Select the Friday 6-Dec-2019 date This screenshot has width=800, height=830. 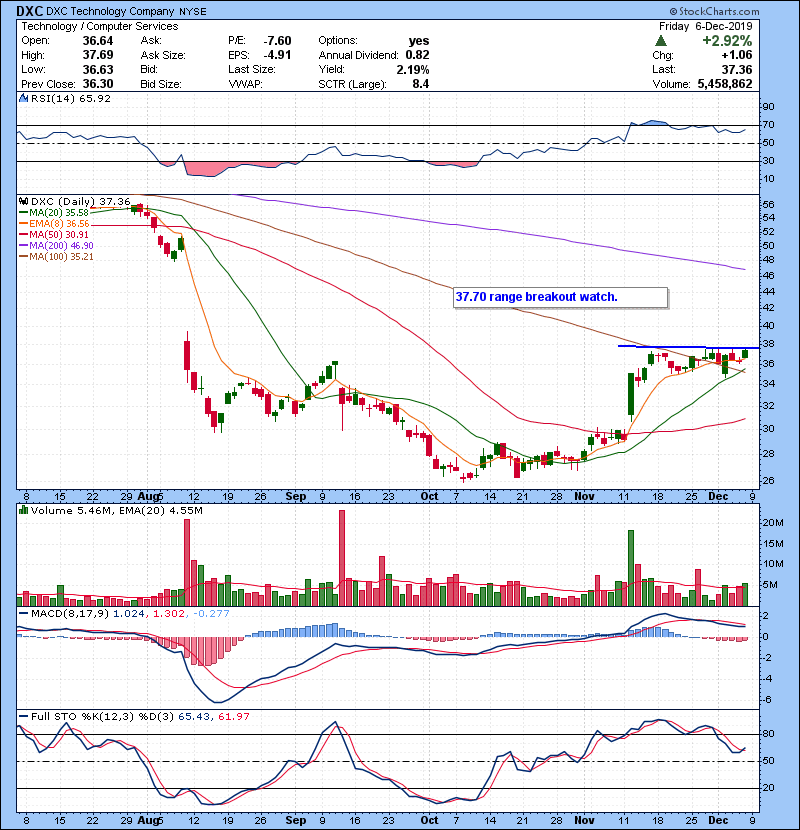tap(705, 26)
